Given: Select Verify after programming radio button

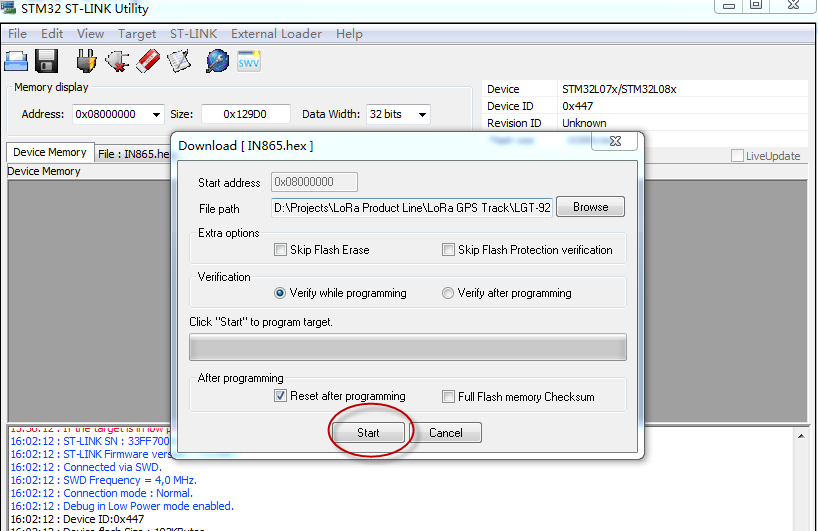Looking at the screenshot, I should tap(448, 293).
